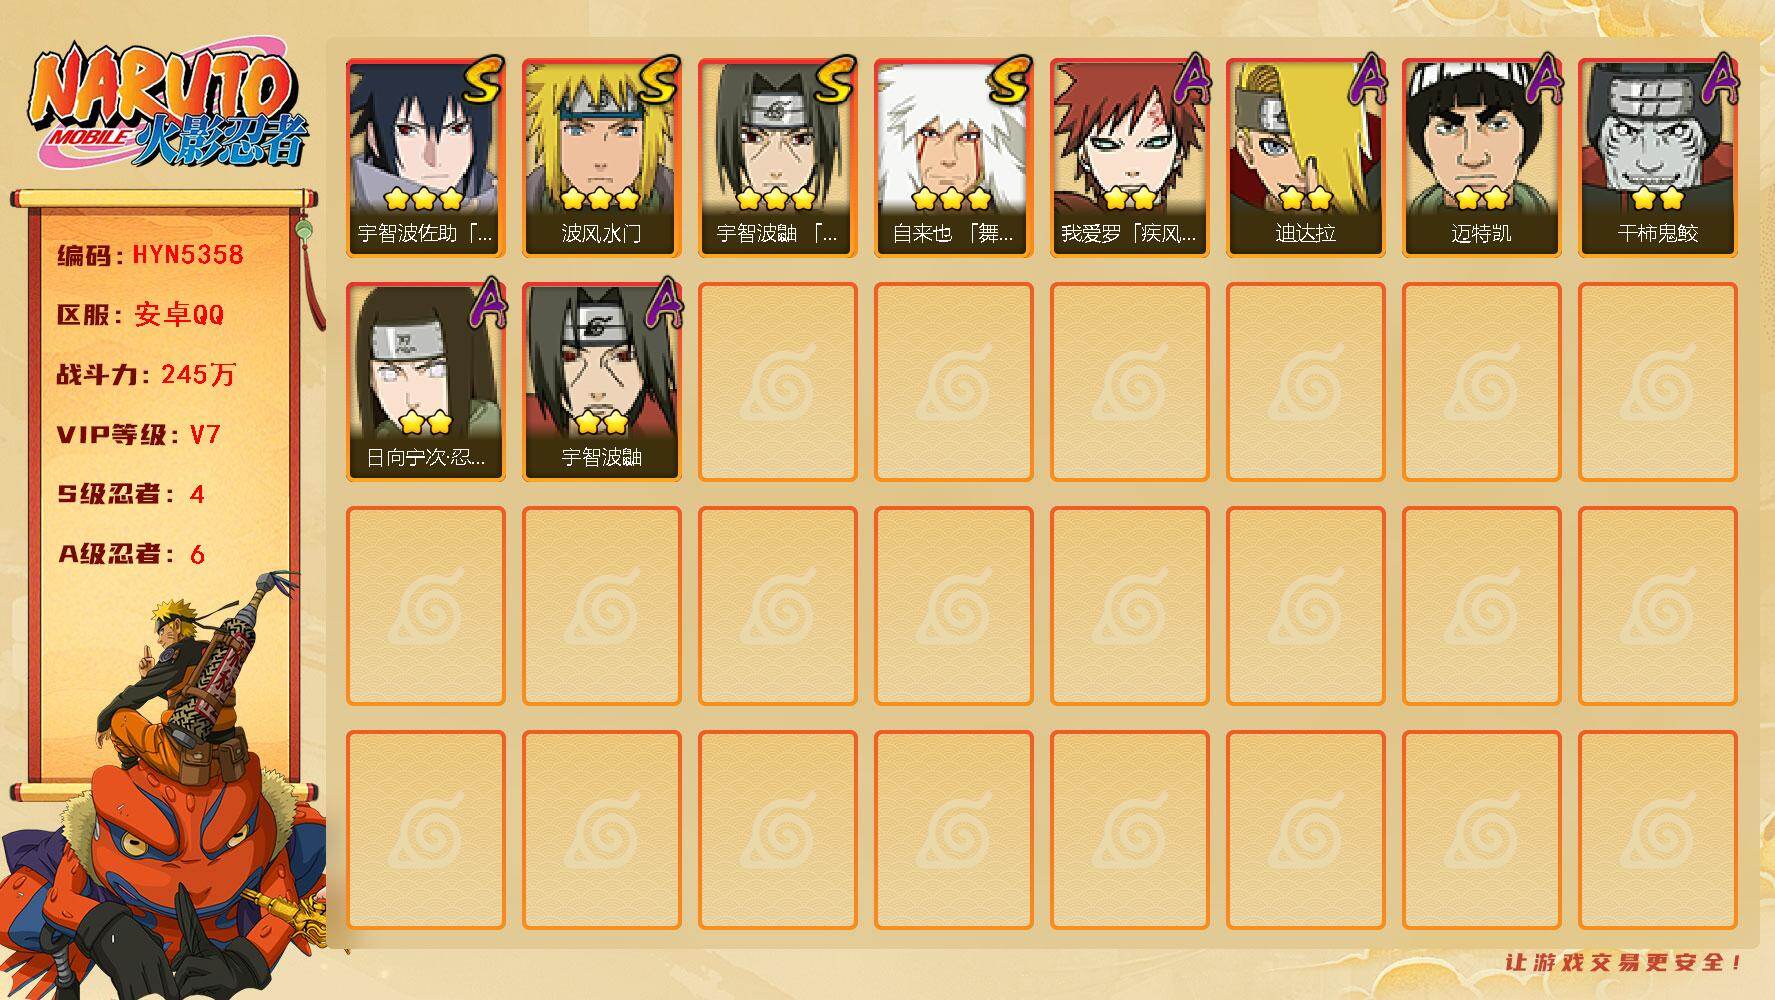This screenshot has width=1775, height=1000.
Task: Select the A-rank 宇智波鼬 card in second row
Action: point(601,382)
